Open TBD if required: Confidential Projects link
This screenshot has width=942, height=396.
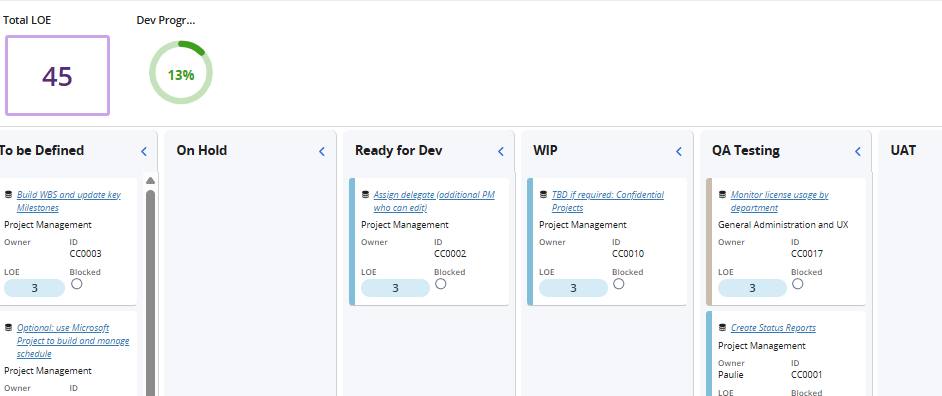click(x=608, y=201)
